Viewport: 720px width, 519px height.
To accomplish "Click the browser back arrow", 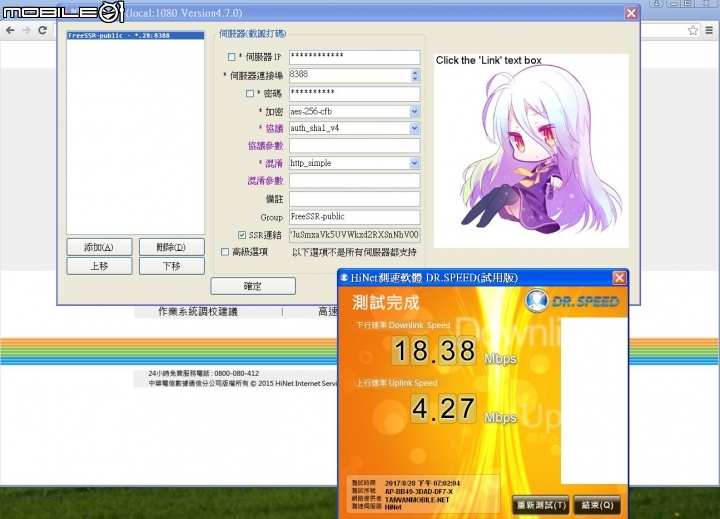I will pyautogui.click(x=10, y=30).
